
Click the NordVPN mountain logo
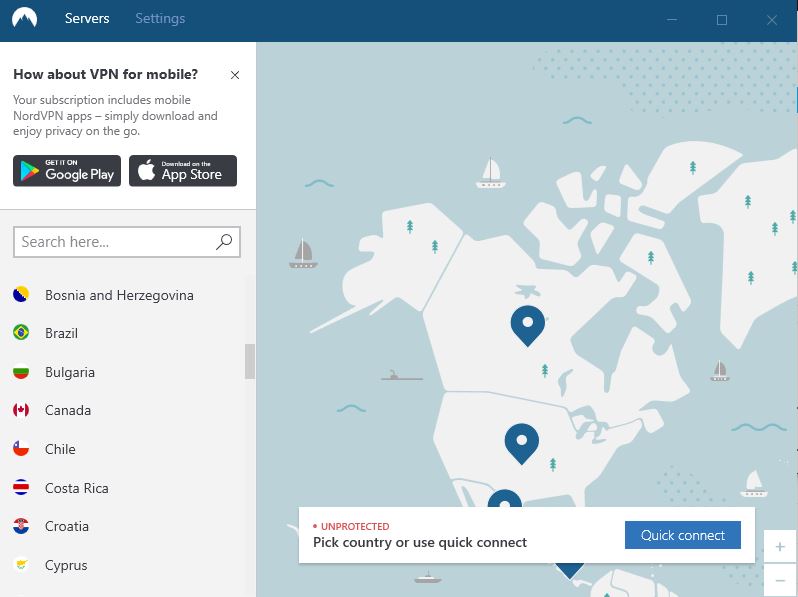[x=24, y=18]
